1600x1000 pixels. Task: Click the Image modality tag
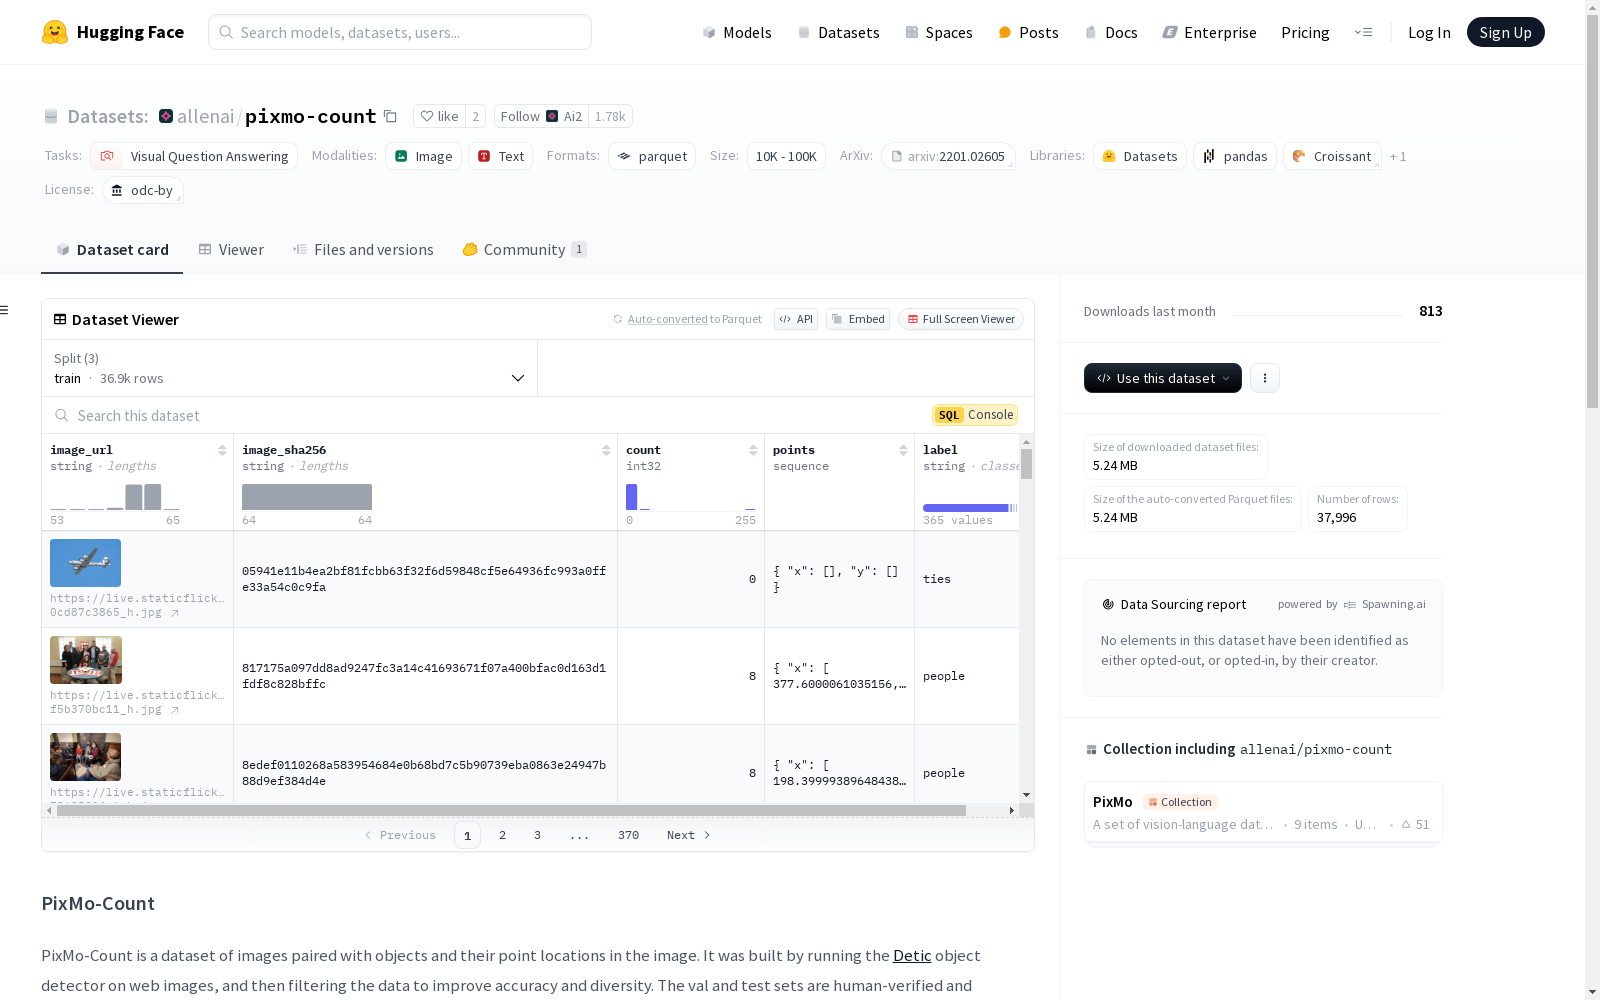click(x=423, y=157)
